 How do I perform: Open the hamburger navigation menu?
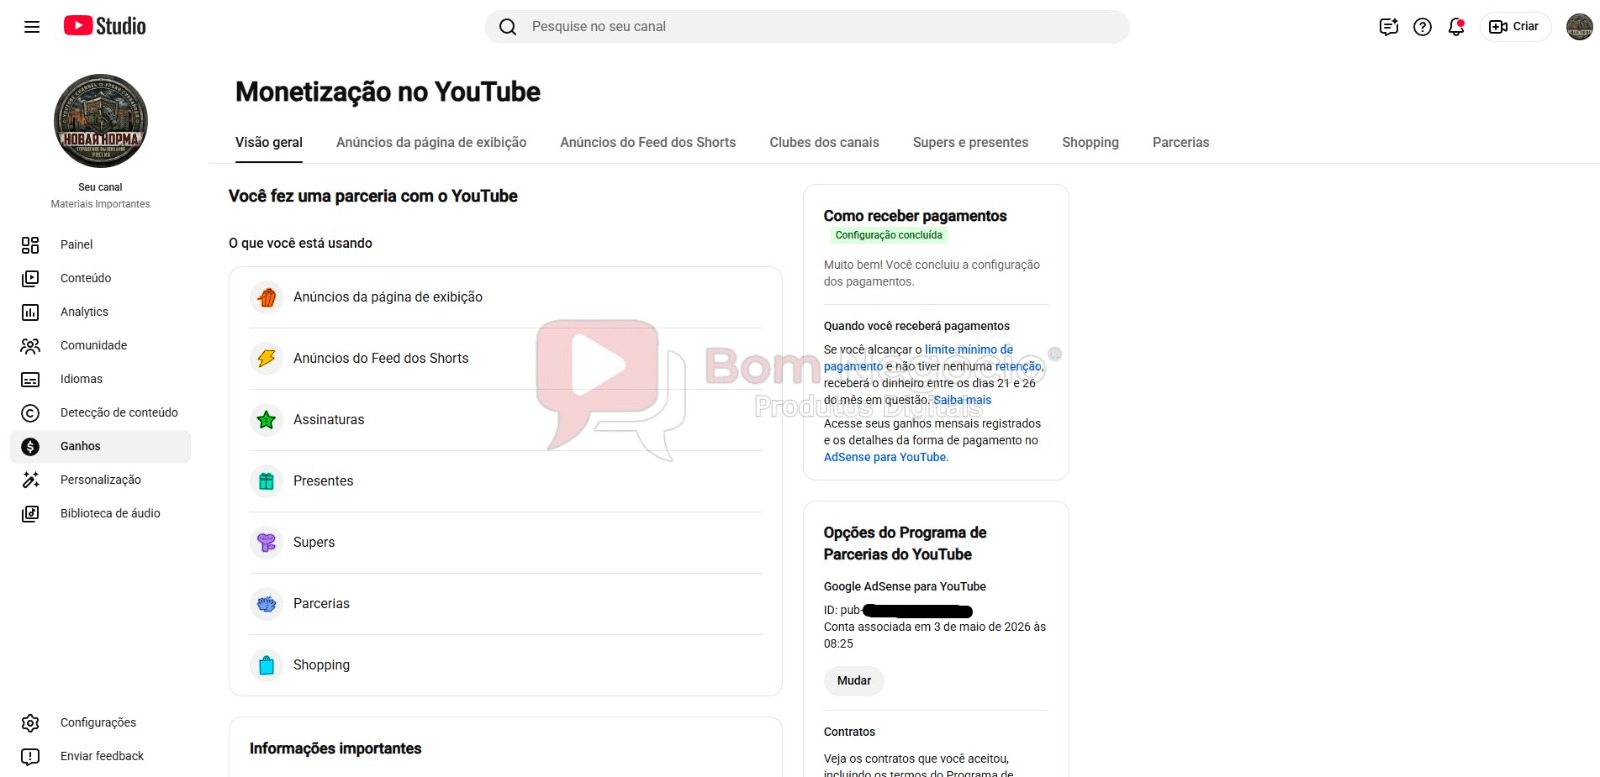pos(32,27)
